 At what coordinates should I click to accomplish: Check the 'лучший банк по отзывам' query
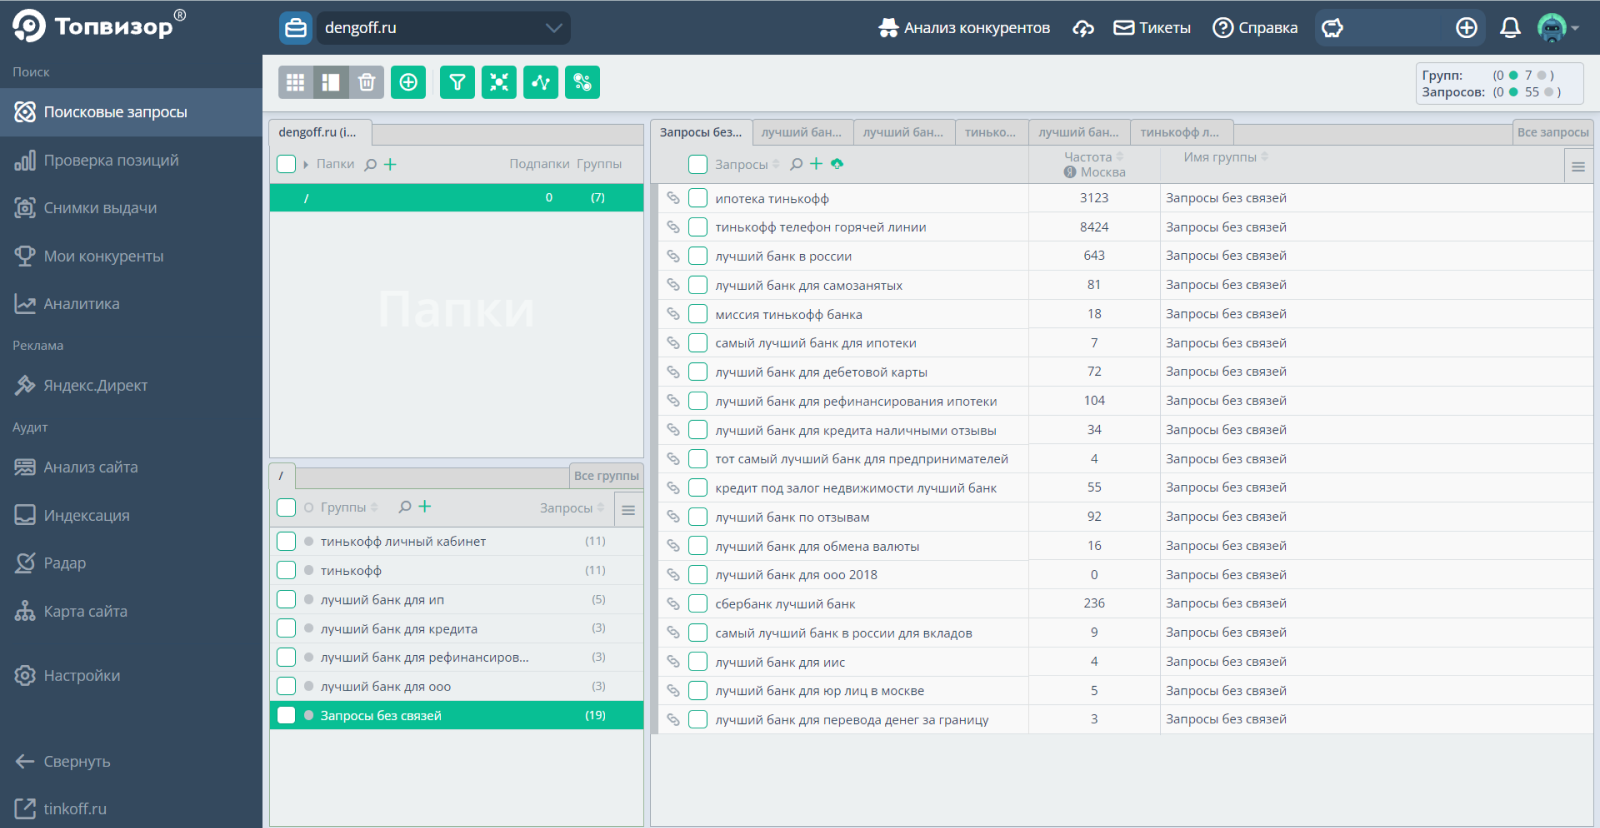pos(698,517)
